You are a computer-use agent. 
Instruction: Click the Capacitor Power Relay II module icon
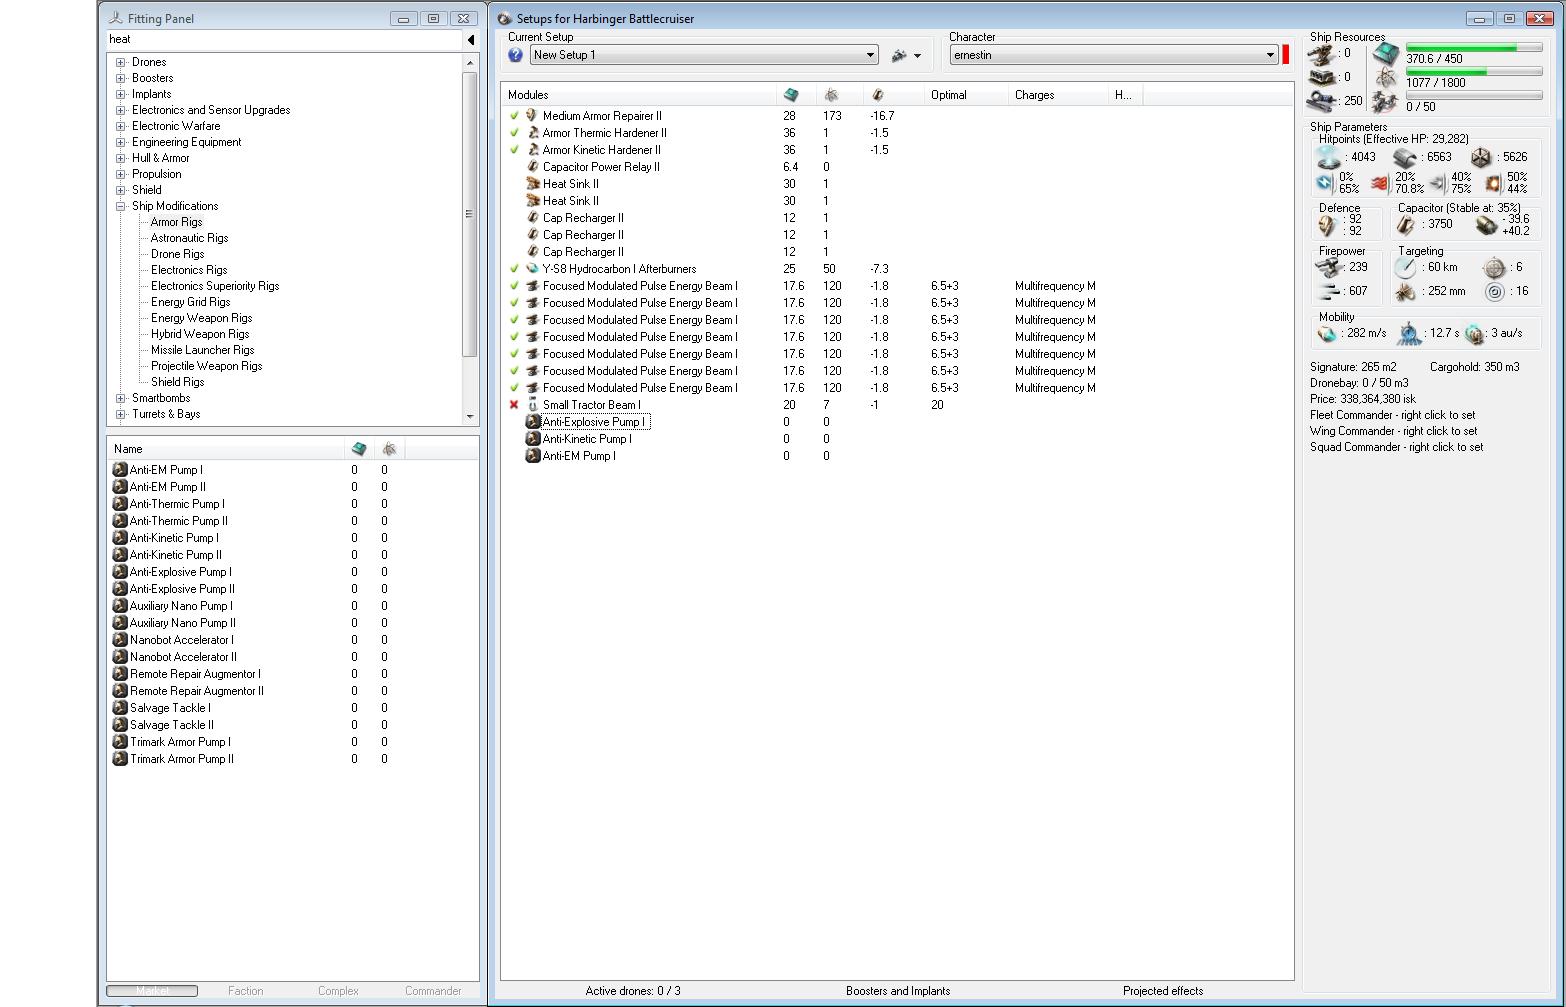(x=533, y=167)
